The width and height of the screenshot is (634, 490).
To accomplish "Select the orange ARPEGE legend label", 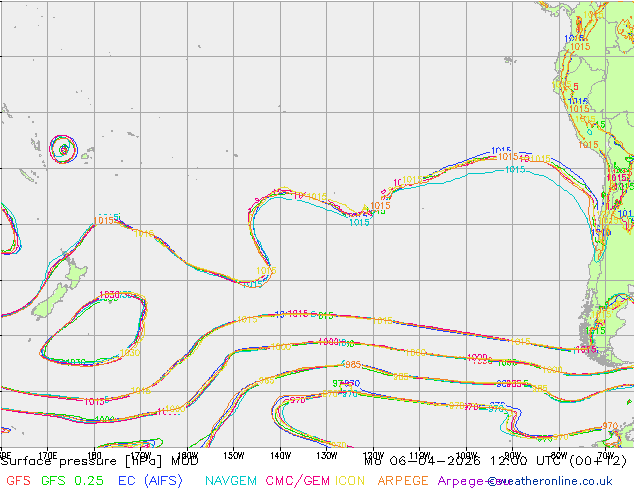I will point(403,481).
